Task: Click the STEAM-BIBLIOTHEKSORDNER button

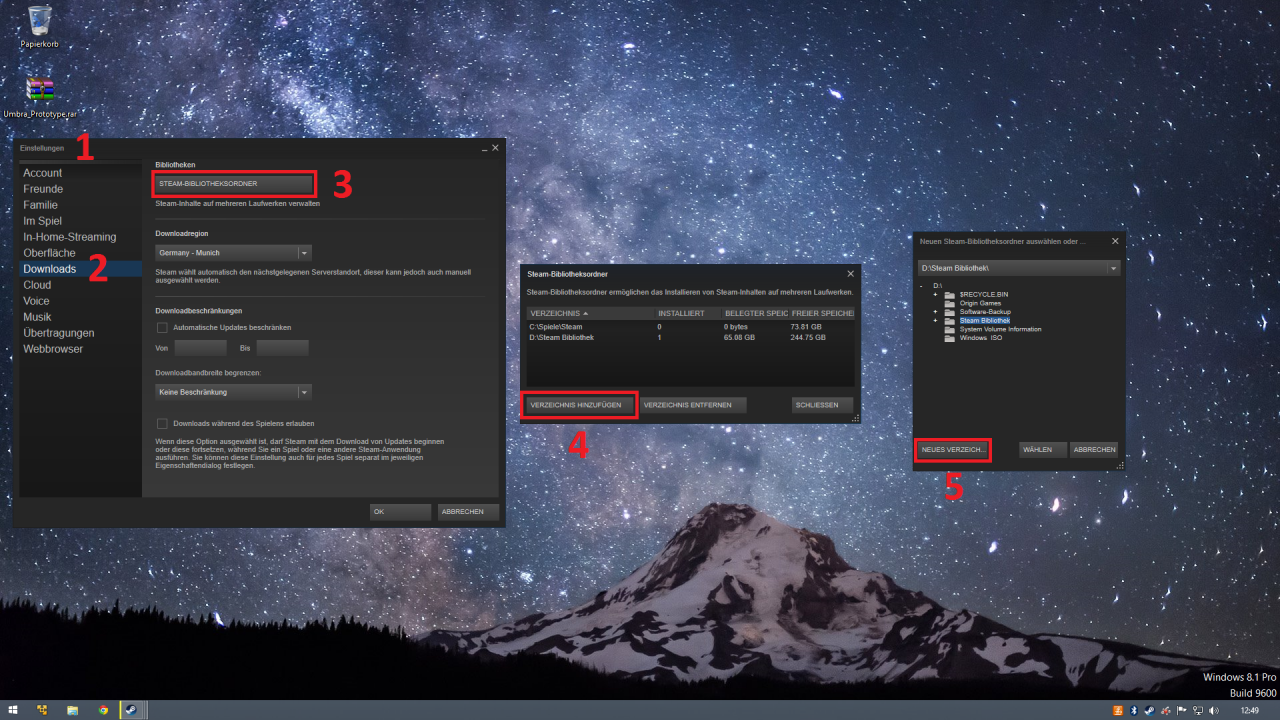Action: pos(234,184)
